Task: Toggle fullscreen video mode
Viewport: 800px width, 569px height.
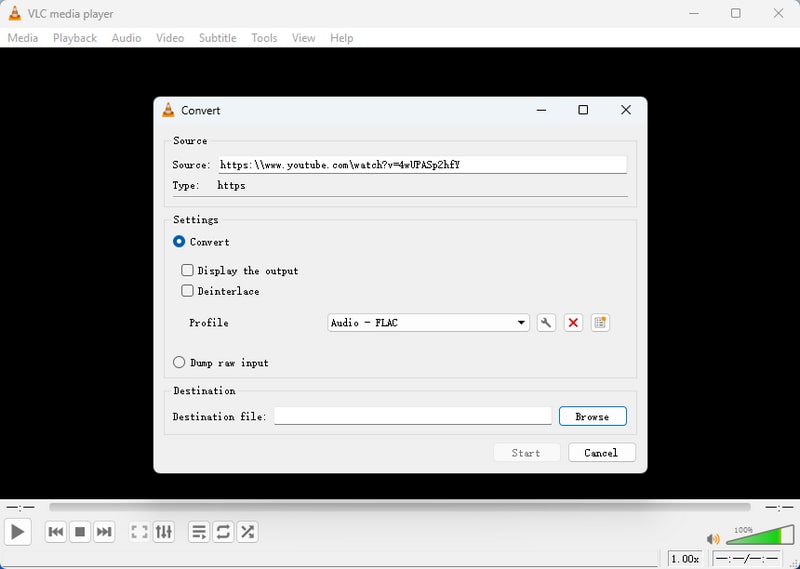Action: pyautogui.click(x=139, y=532)
